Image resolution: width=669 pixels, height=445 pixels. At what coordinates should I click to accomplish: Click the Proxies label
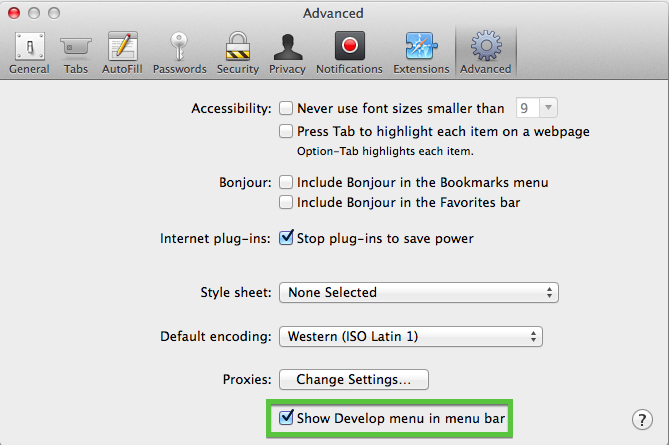click(x=247, y=379)
